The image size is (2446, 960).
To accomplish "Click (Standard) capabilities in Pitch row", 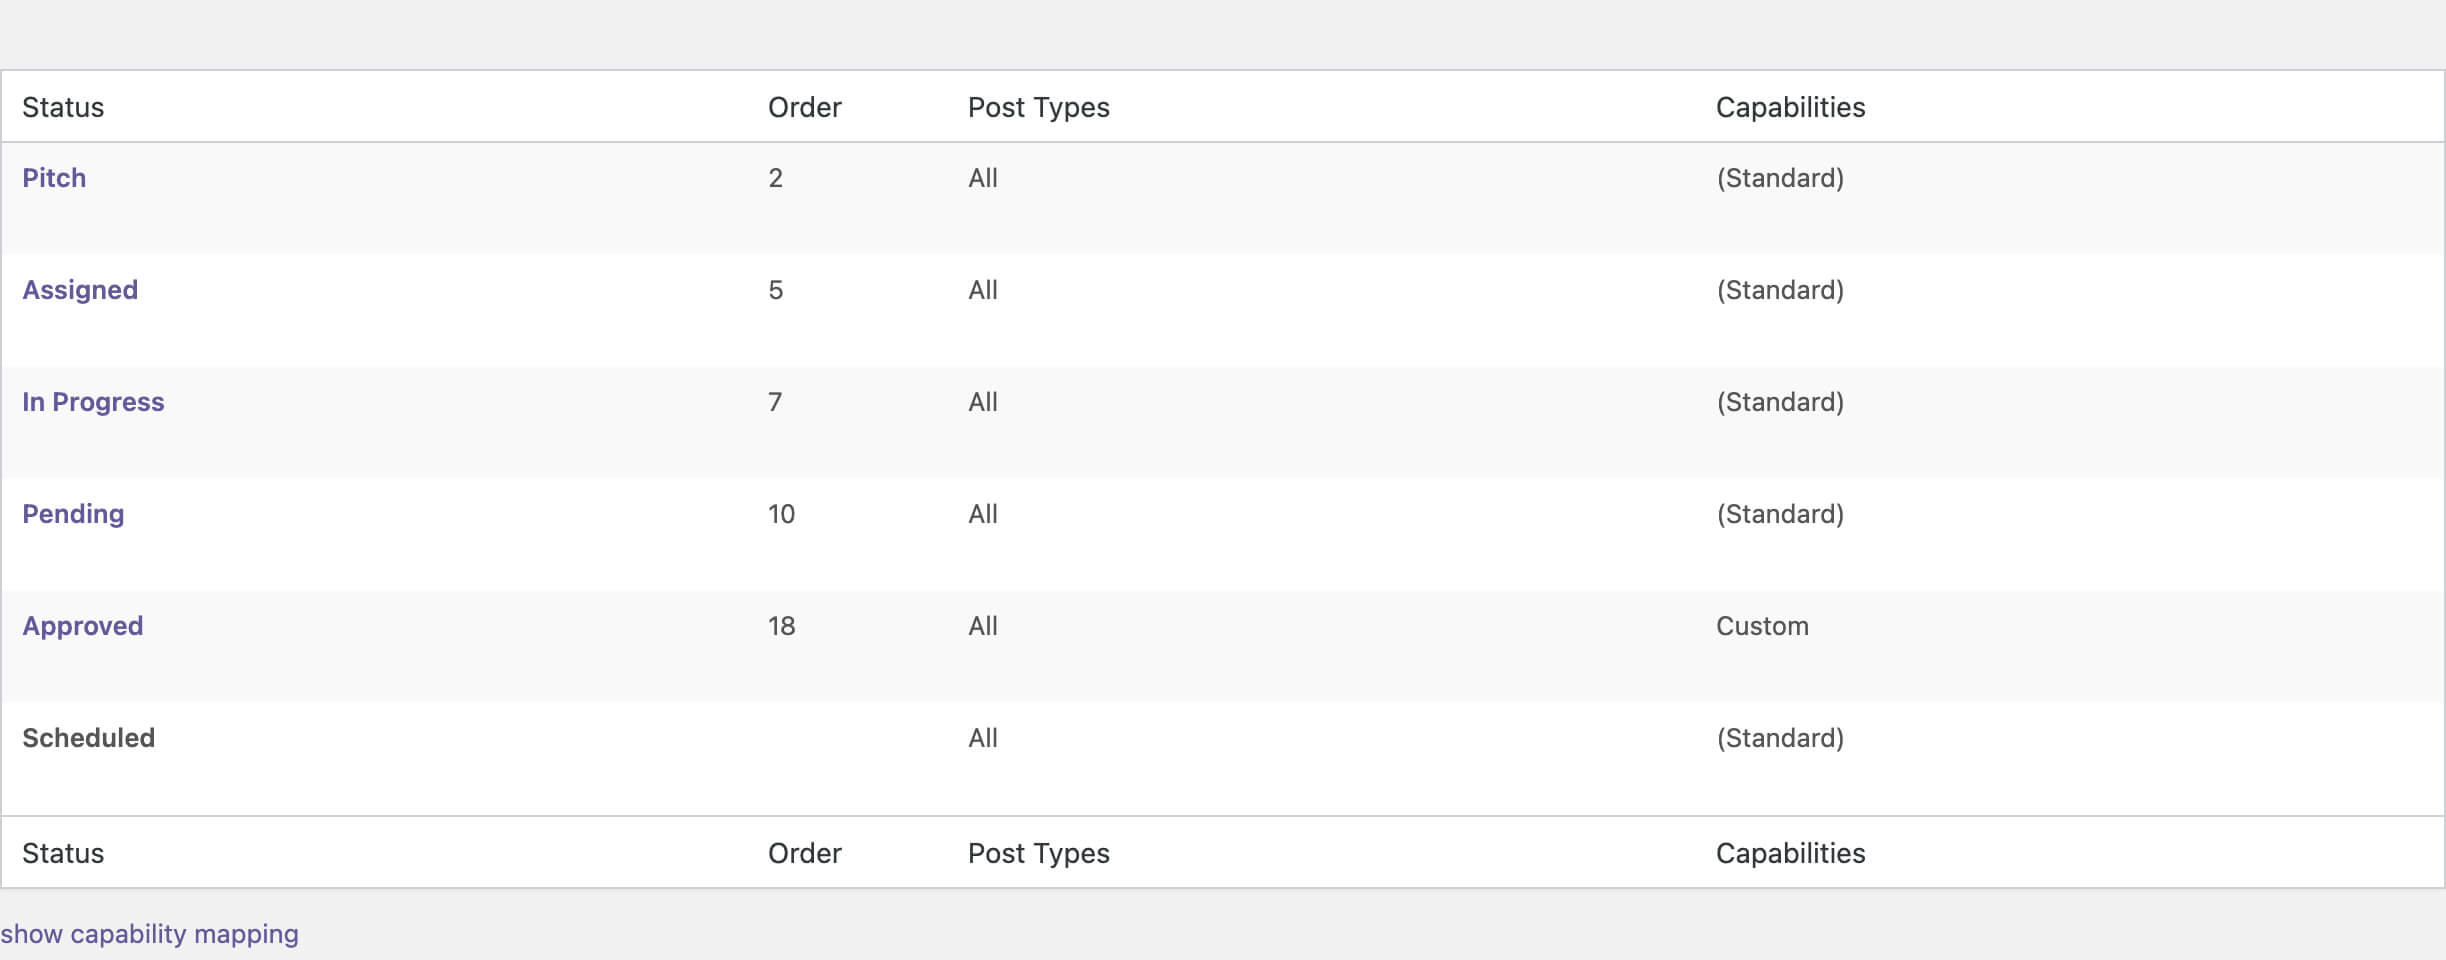I will pos(1780,178).
